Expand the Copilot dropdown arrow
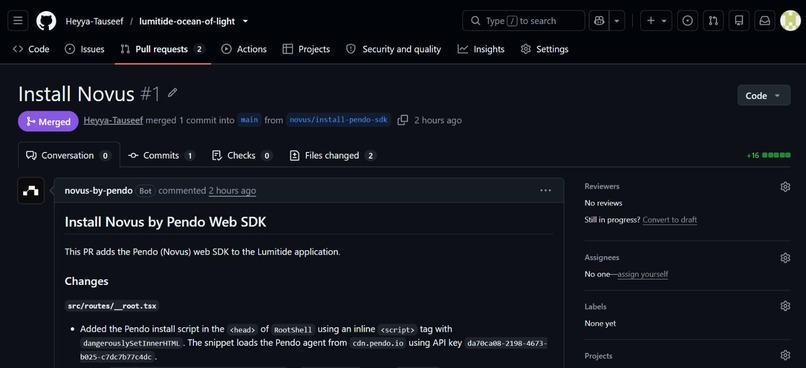Viewport: 806px width, 368px height. tap(617, 21)
